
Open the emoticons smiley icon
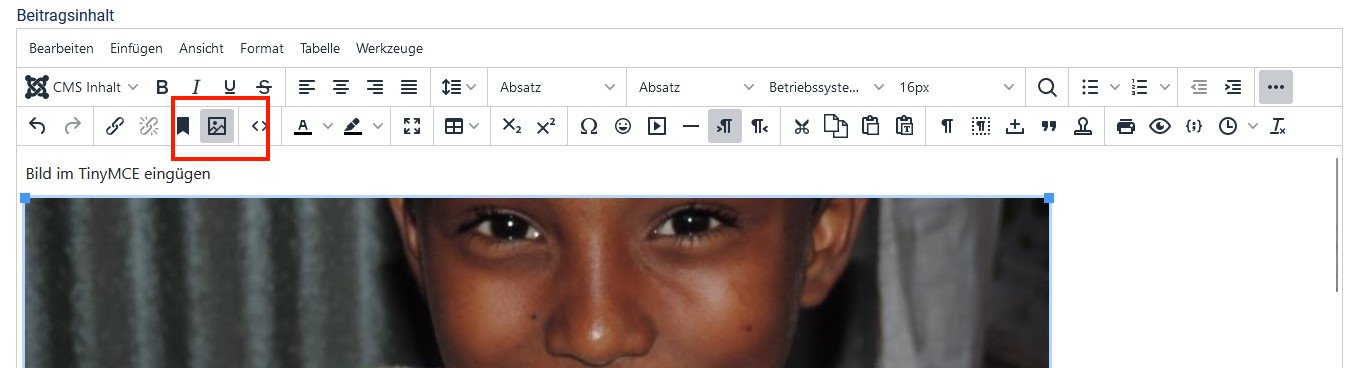pos(623,126)
